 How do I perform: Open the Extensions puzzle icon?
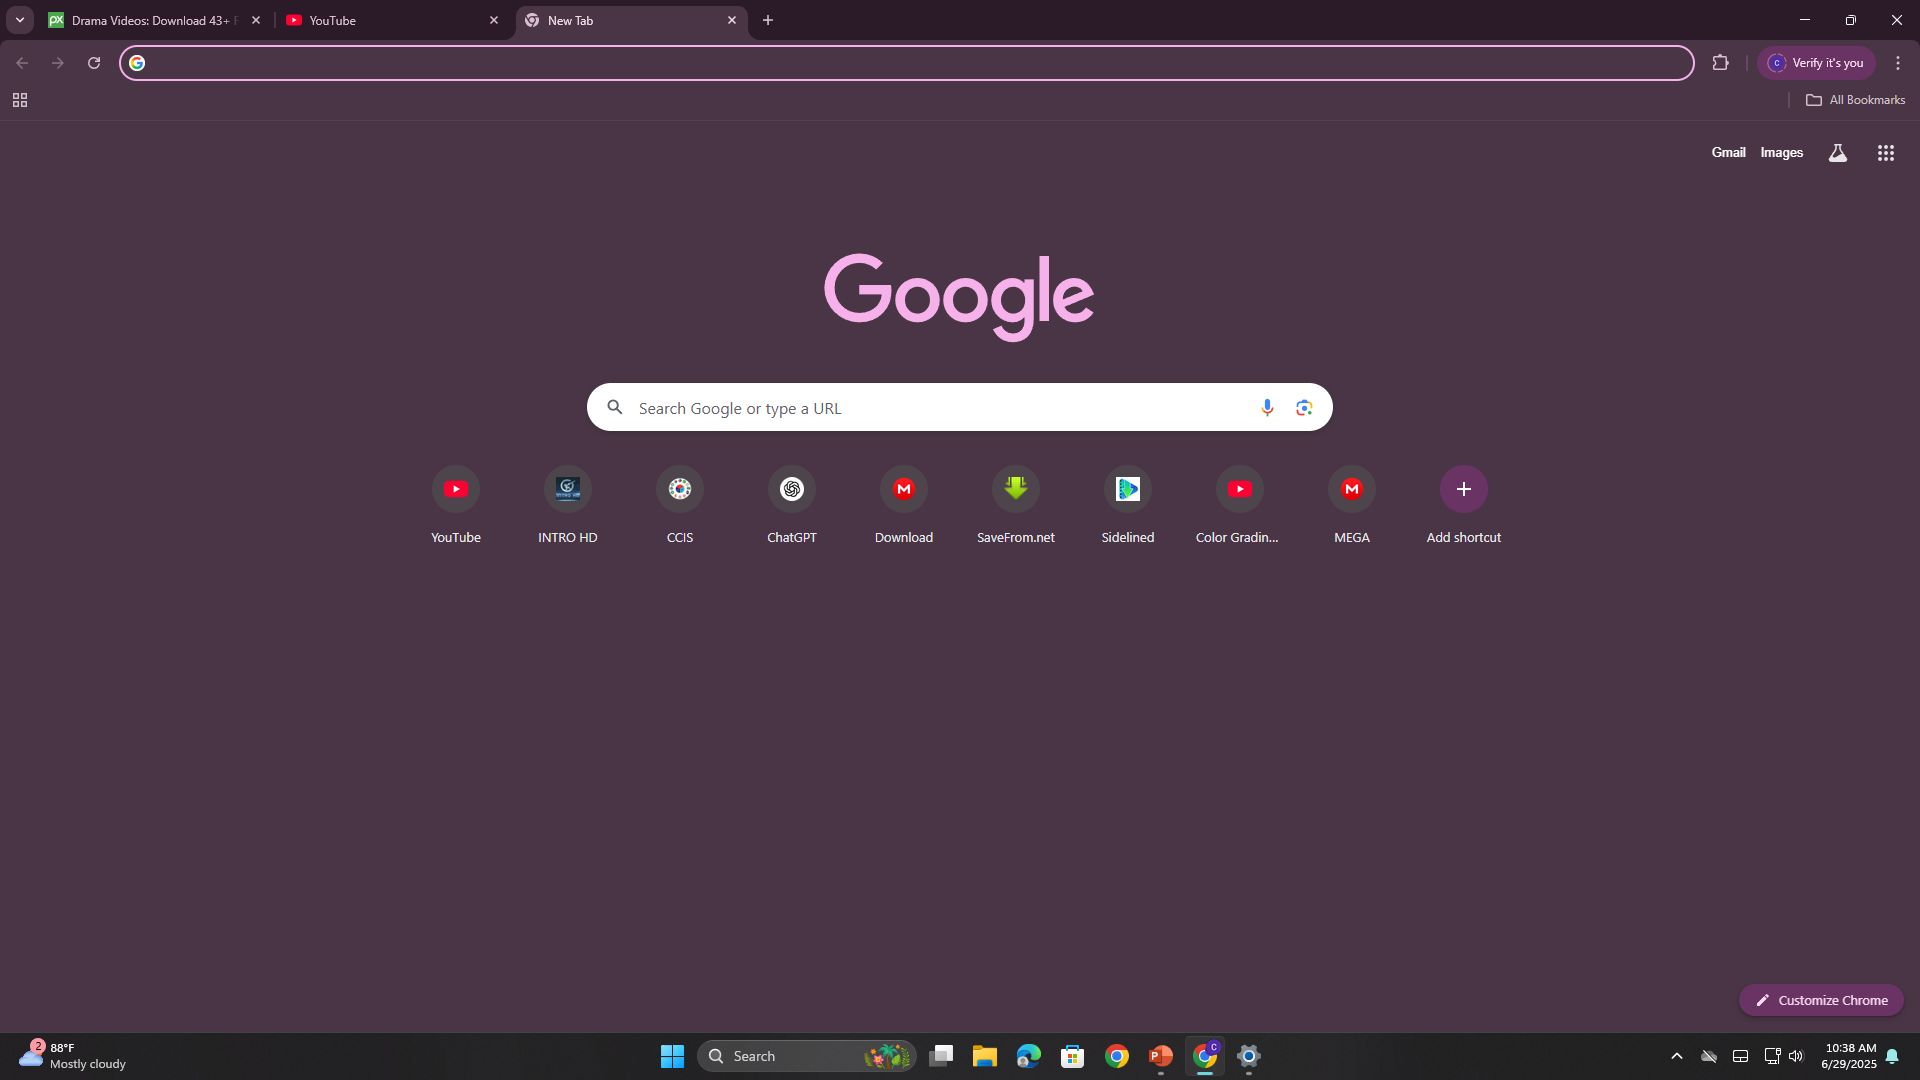click(1720, 63)
